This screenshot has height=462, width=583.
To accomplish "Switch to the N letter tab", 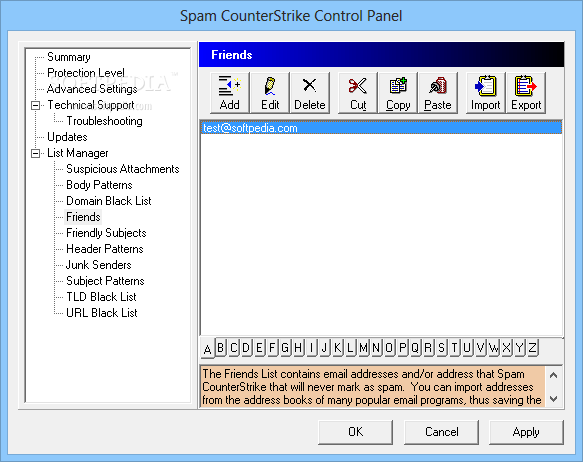I will click(376, 348).
